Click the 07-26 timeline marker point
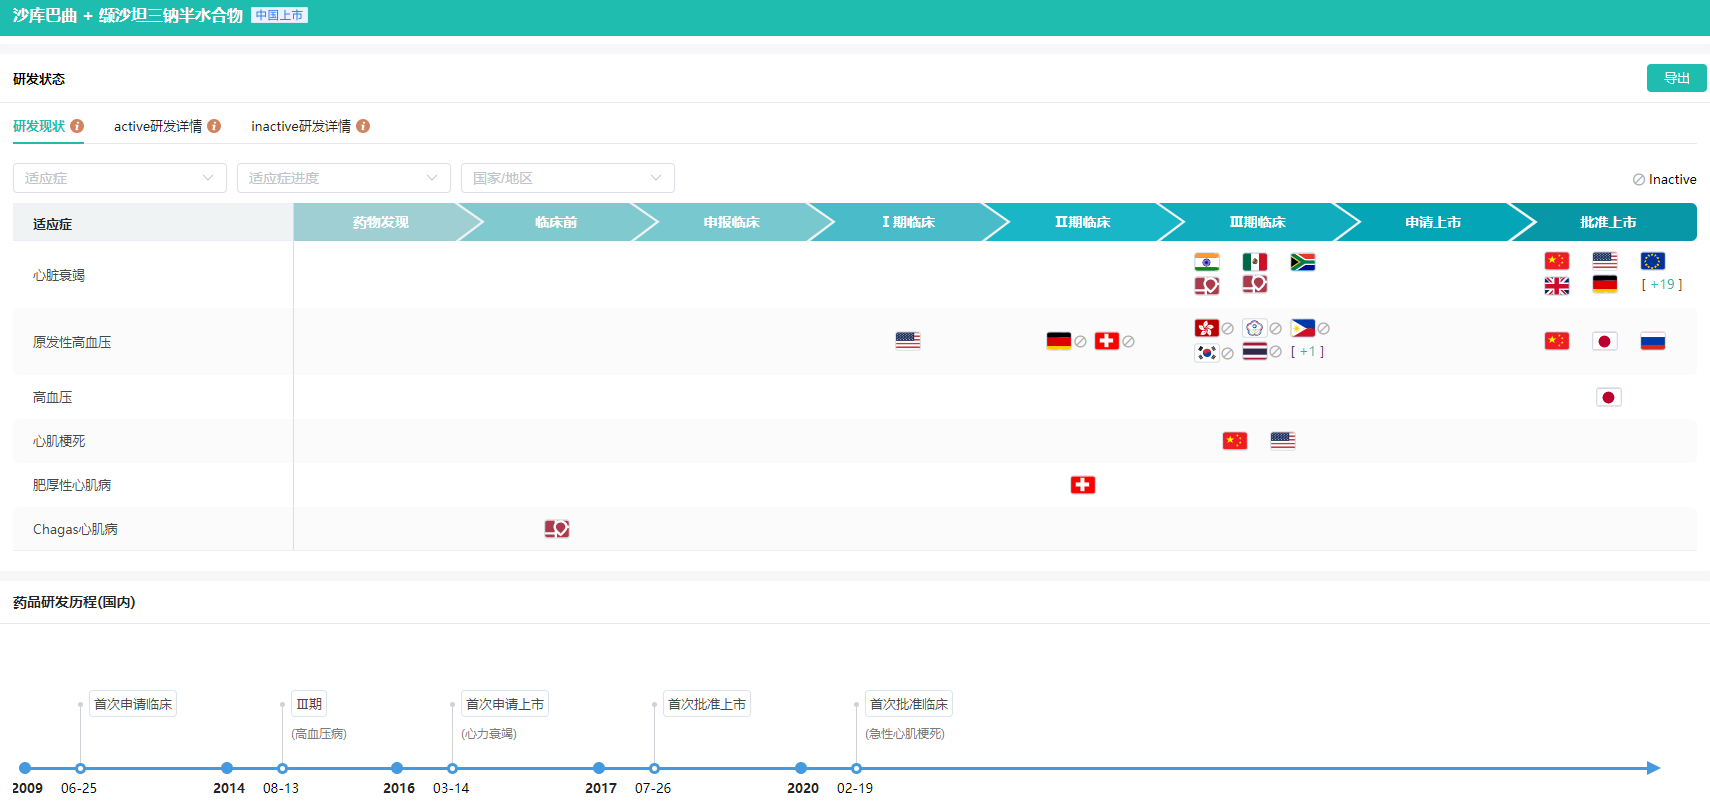 pos(654,768)
